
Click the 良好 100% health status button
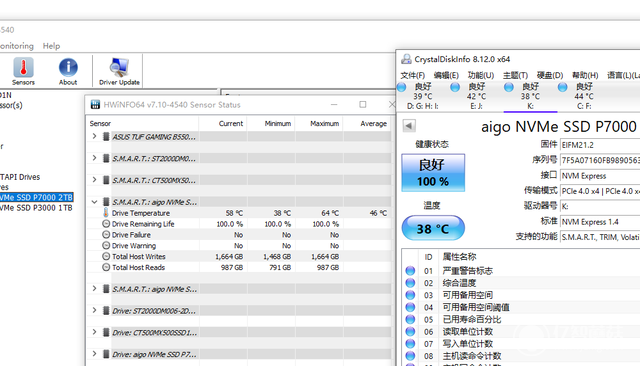(x=433, y=173)
